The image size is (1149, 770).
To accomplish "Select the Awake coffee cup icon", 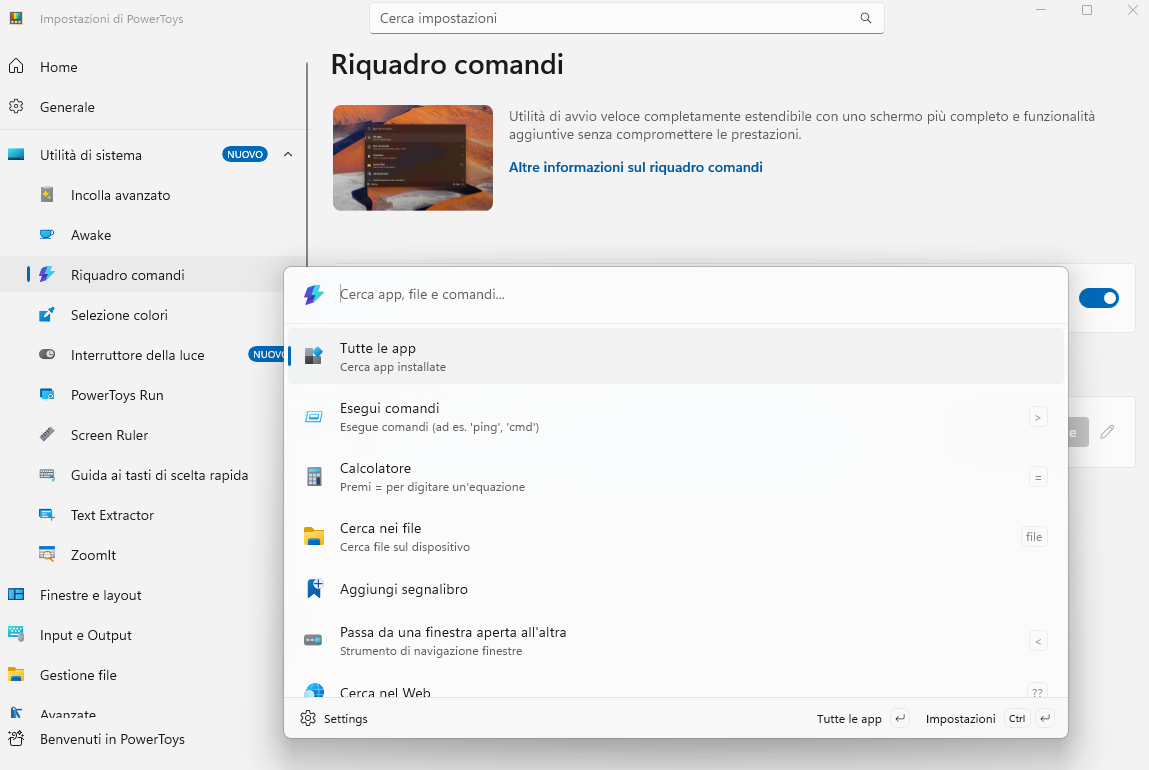I will [47, 235].
